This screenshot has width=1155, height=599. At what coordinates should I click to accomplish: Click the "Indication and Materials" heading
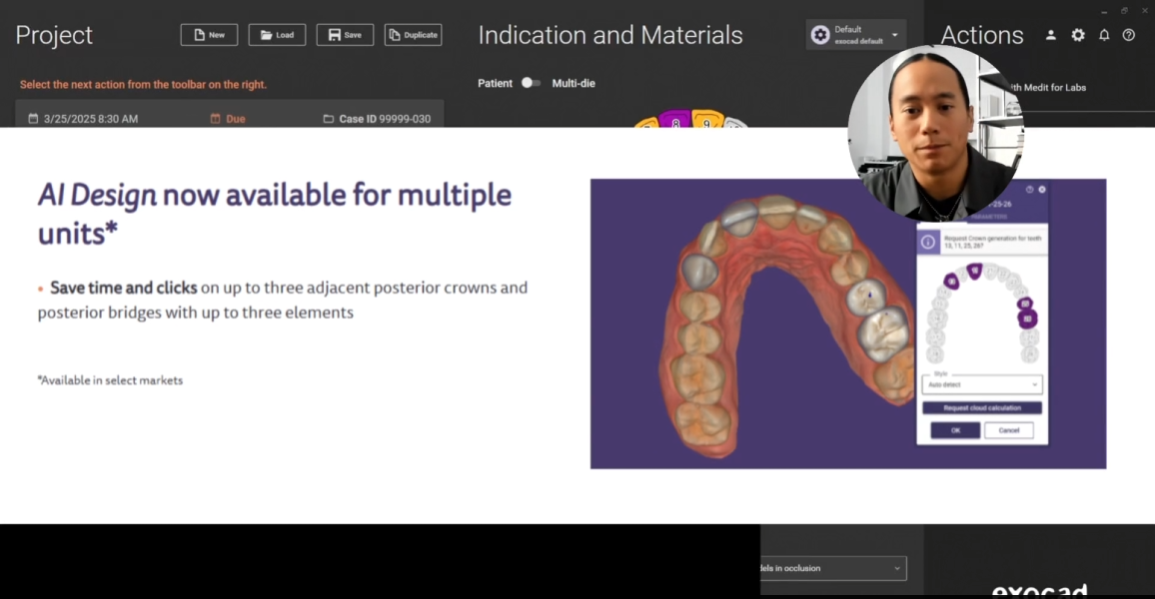610,35
